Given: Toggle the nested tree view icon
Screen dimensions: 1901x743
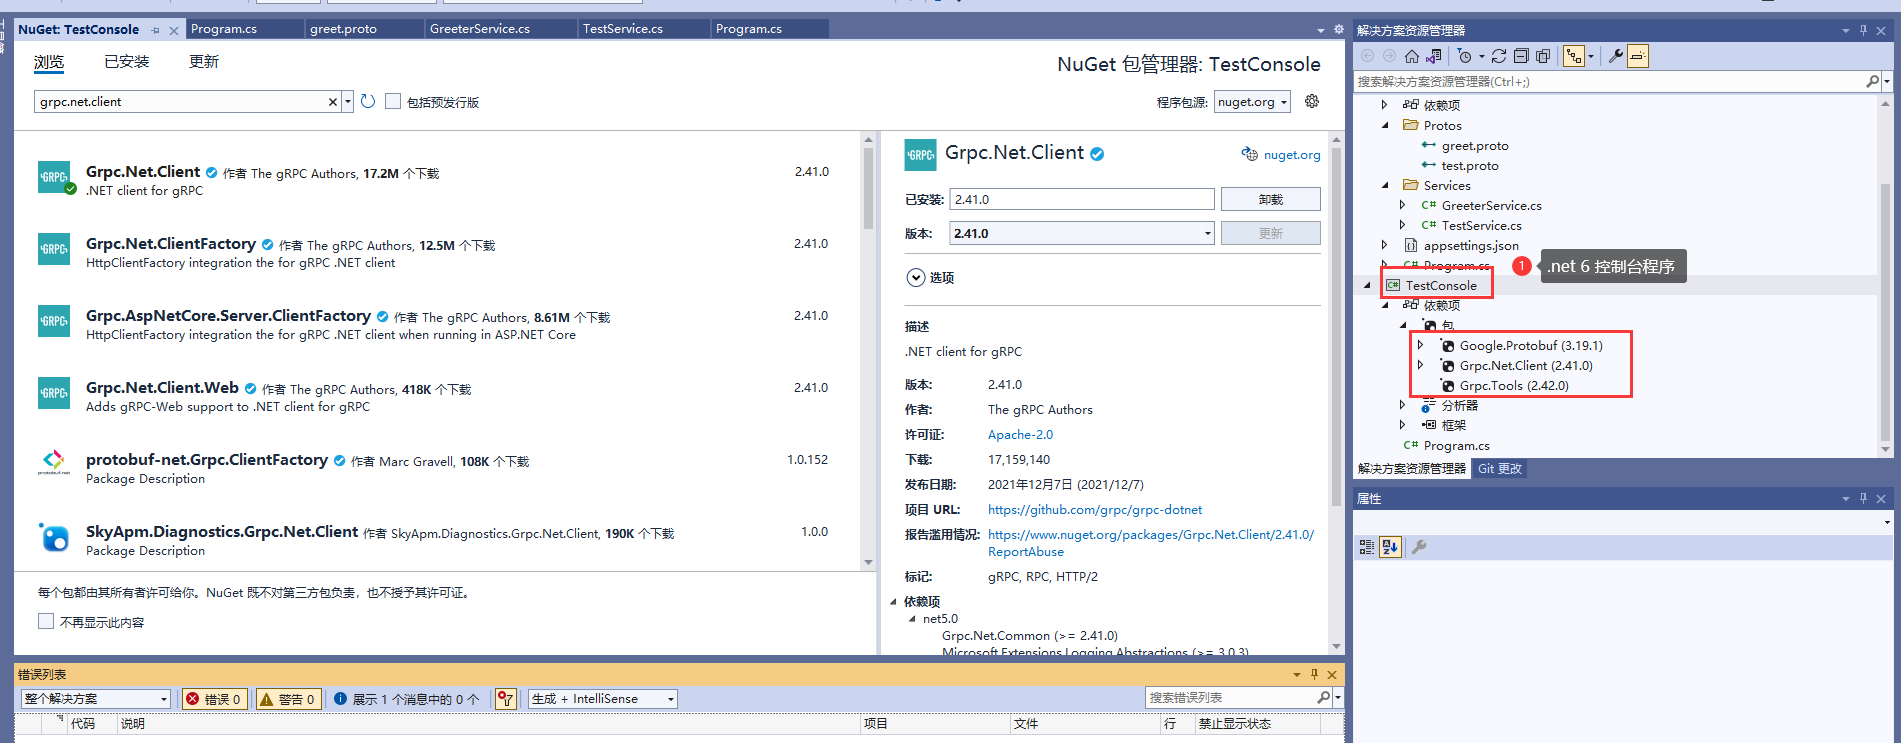Looking at the screenshot, I should tap(1574, 56).
